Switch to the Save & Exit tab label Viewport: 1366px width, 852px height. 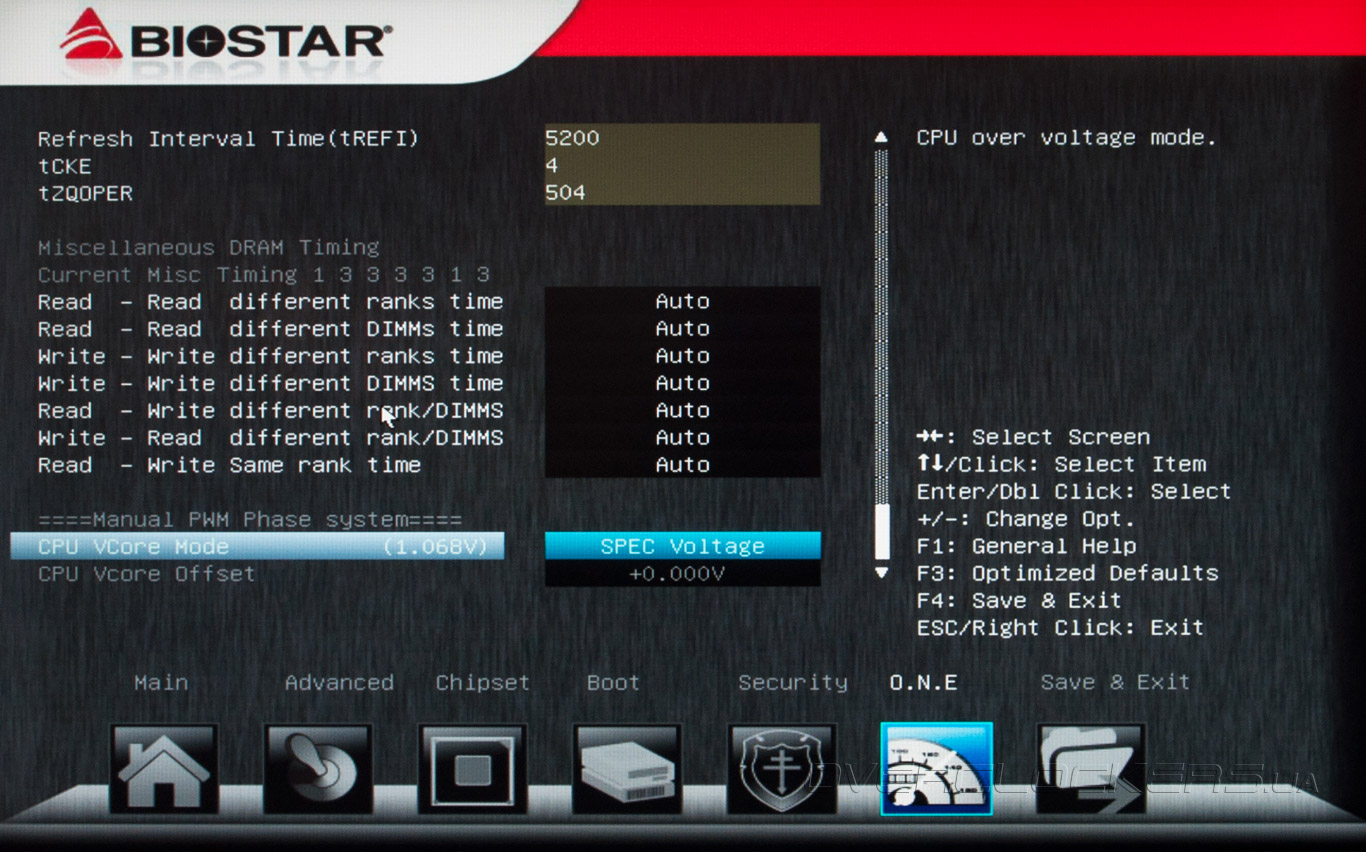point(1115,683)
